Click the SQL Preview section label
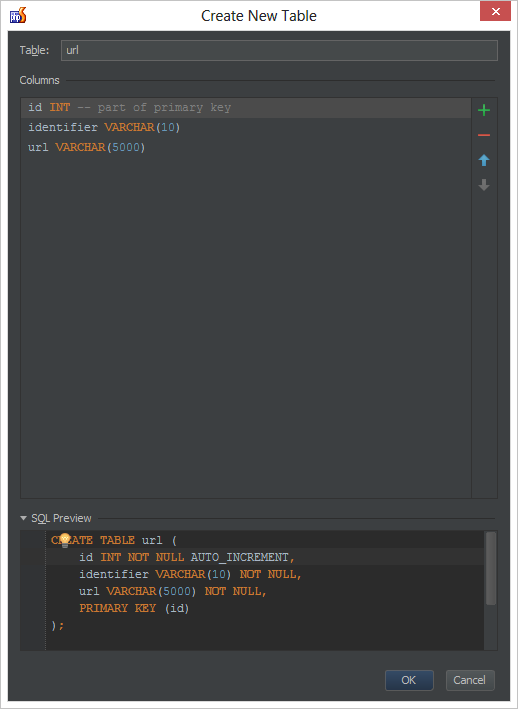This screenshot has width=518, height=709. coord(61,518)
